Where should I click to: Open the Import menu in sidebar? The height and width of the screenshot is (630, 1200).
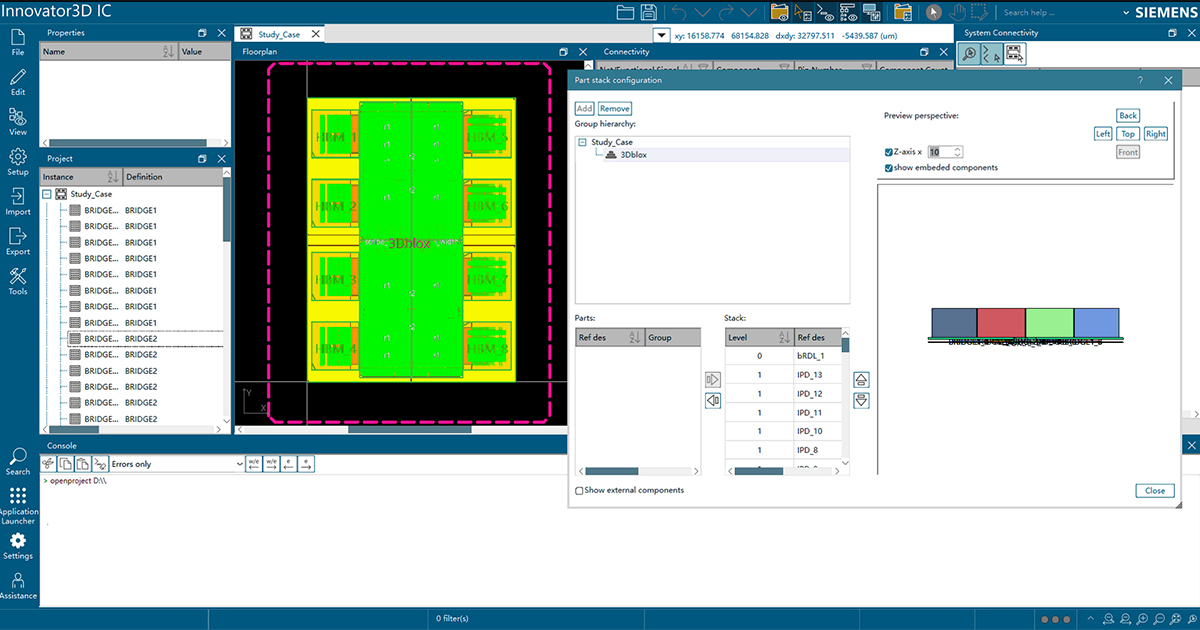coord(18,202)
